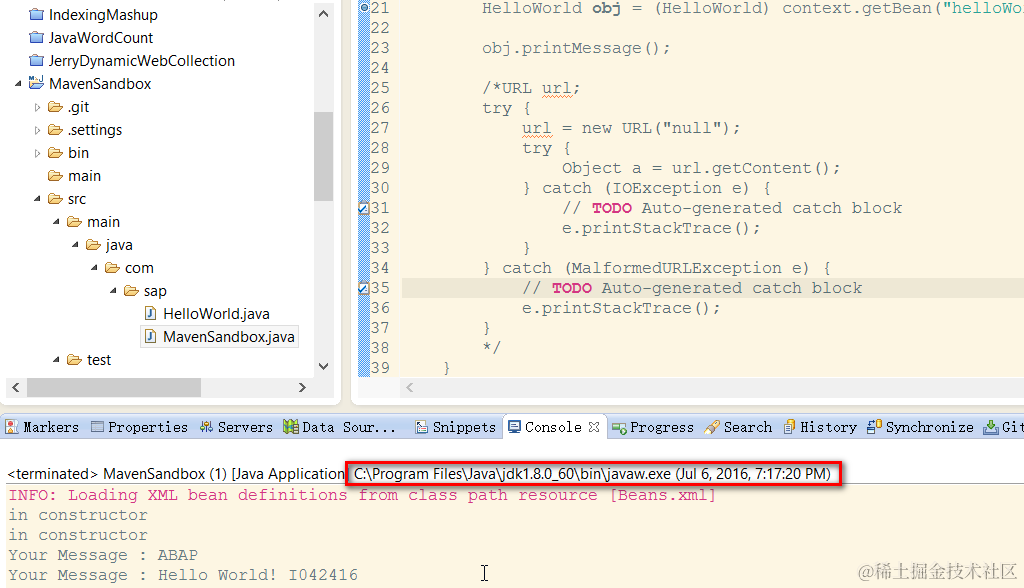Collapse the src folder
Viewport: 1024px width, 588px height.
pyautogui.click(x=37, y=199)
